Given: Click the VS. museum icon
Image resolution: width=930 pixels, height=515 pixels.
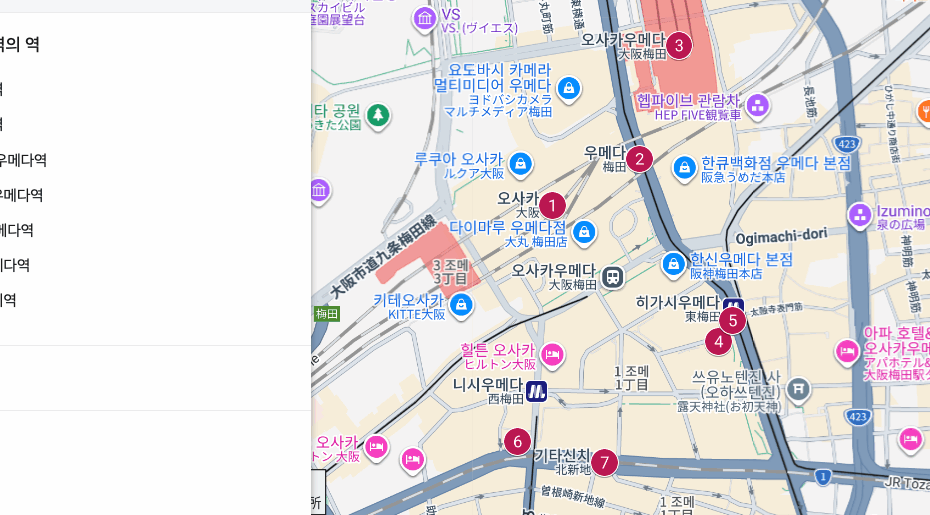Looking at the screenshot, I should [424, 18].
